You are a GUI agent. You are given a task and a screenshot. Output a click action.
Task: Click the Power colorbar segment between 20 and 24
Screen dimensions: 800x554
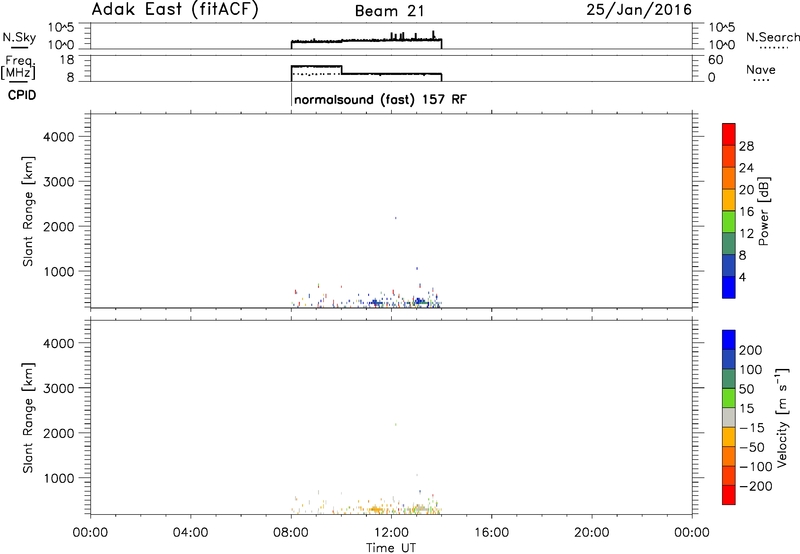click(x=729, y=178)
